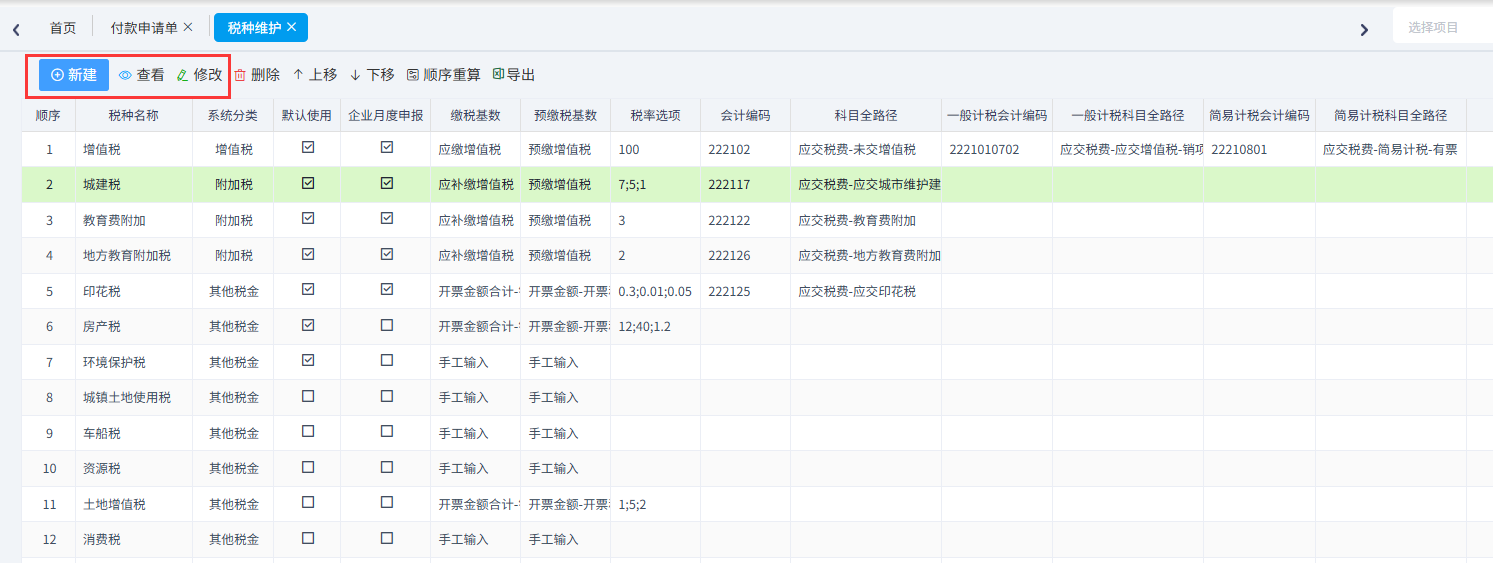
Task: Move row up with 上移 button
Action: click(314, 75)
